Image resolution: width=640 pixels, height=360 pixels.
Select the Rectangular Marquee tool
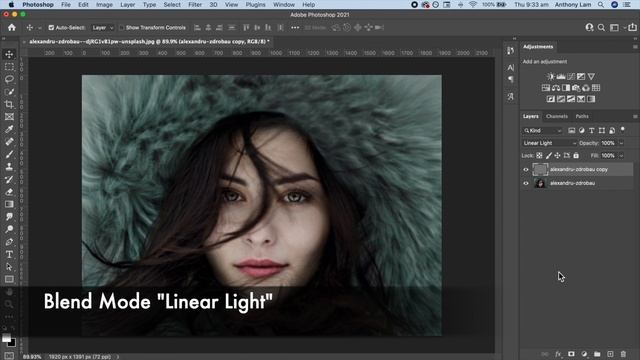pyautogui.click(x=9, y=67)
